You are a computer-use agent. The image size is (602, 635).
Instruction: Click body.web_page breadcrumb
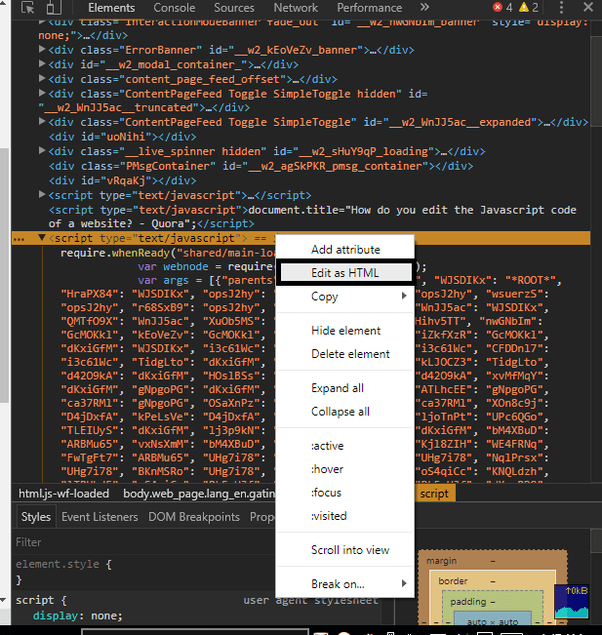coord(199,494)
